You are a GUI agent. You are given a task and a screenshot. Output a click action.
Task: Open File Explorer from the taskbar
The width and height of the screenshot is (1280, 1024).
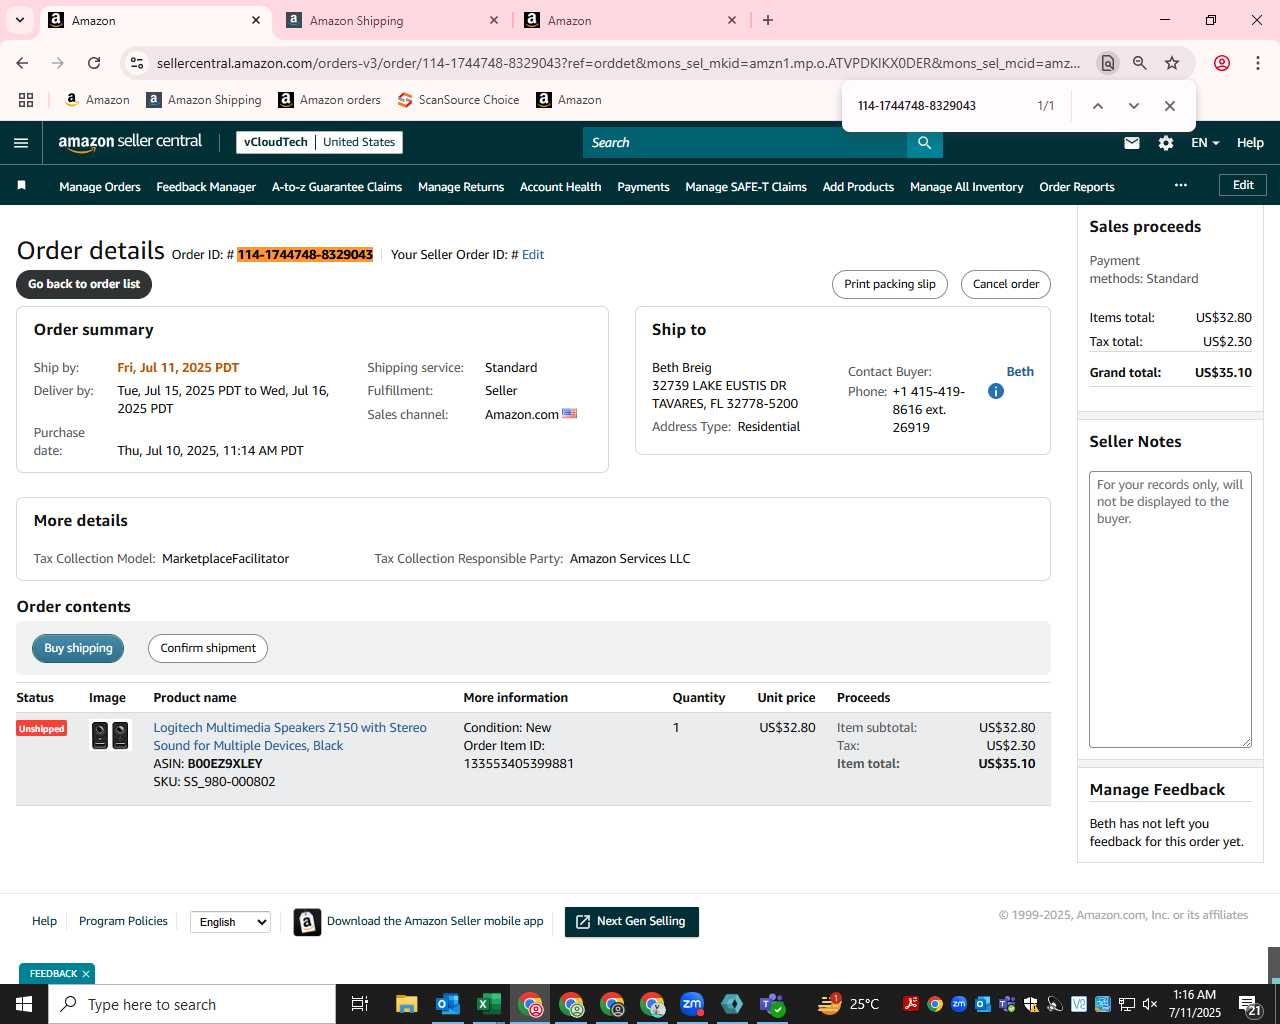coord(406,1004)
